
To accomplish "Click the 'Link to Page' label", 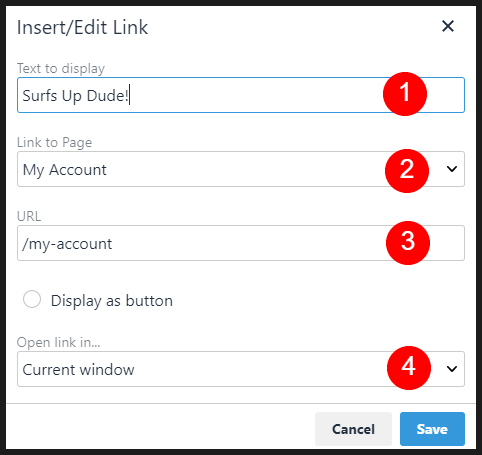I will [x=54, y=142].
